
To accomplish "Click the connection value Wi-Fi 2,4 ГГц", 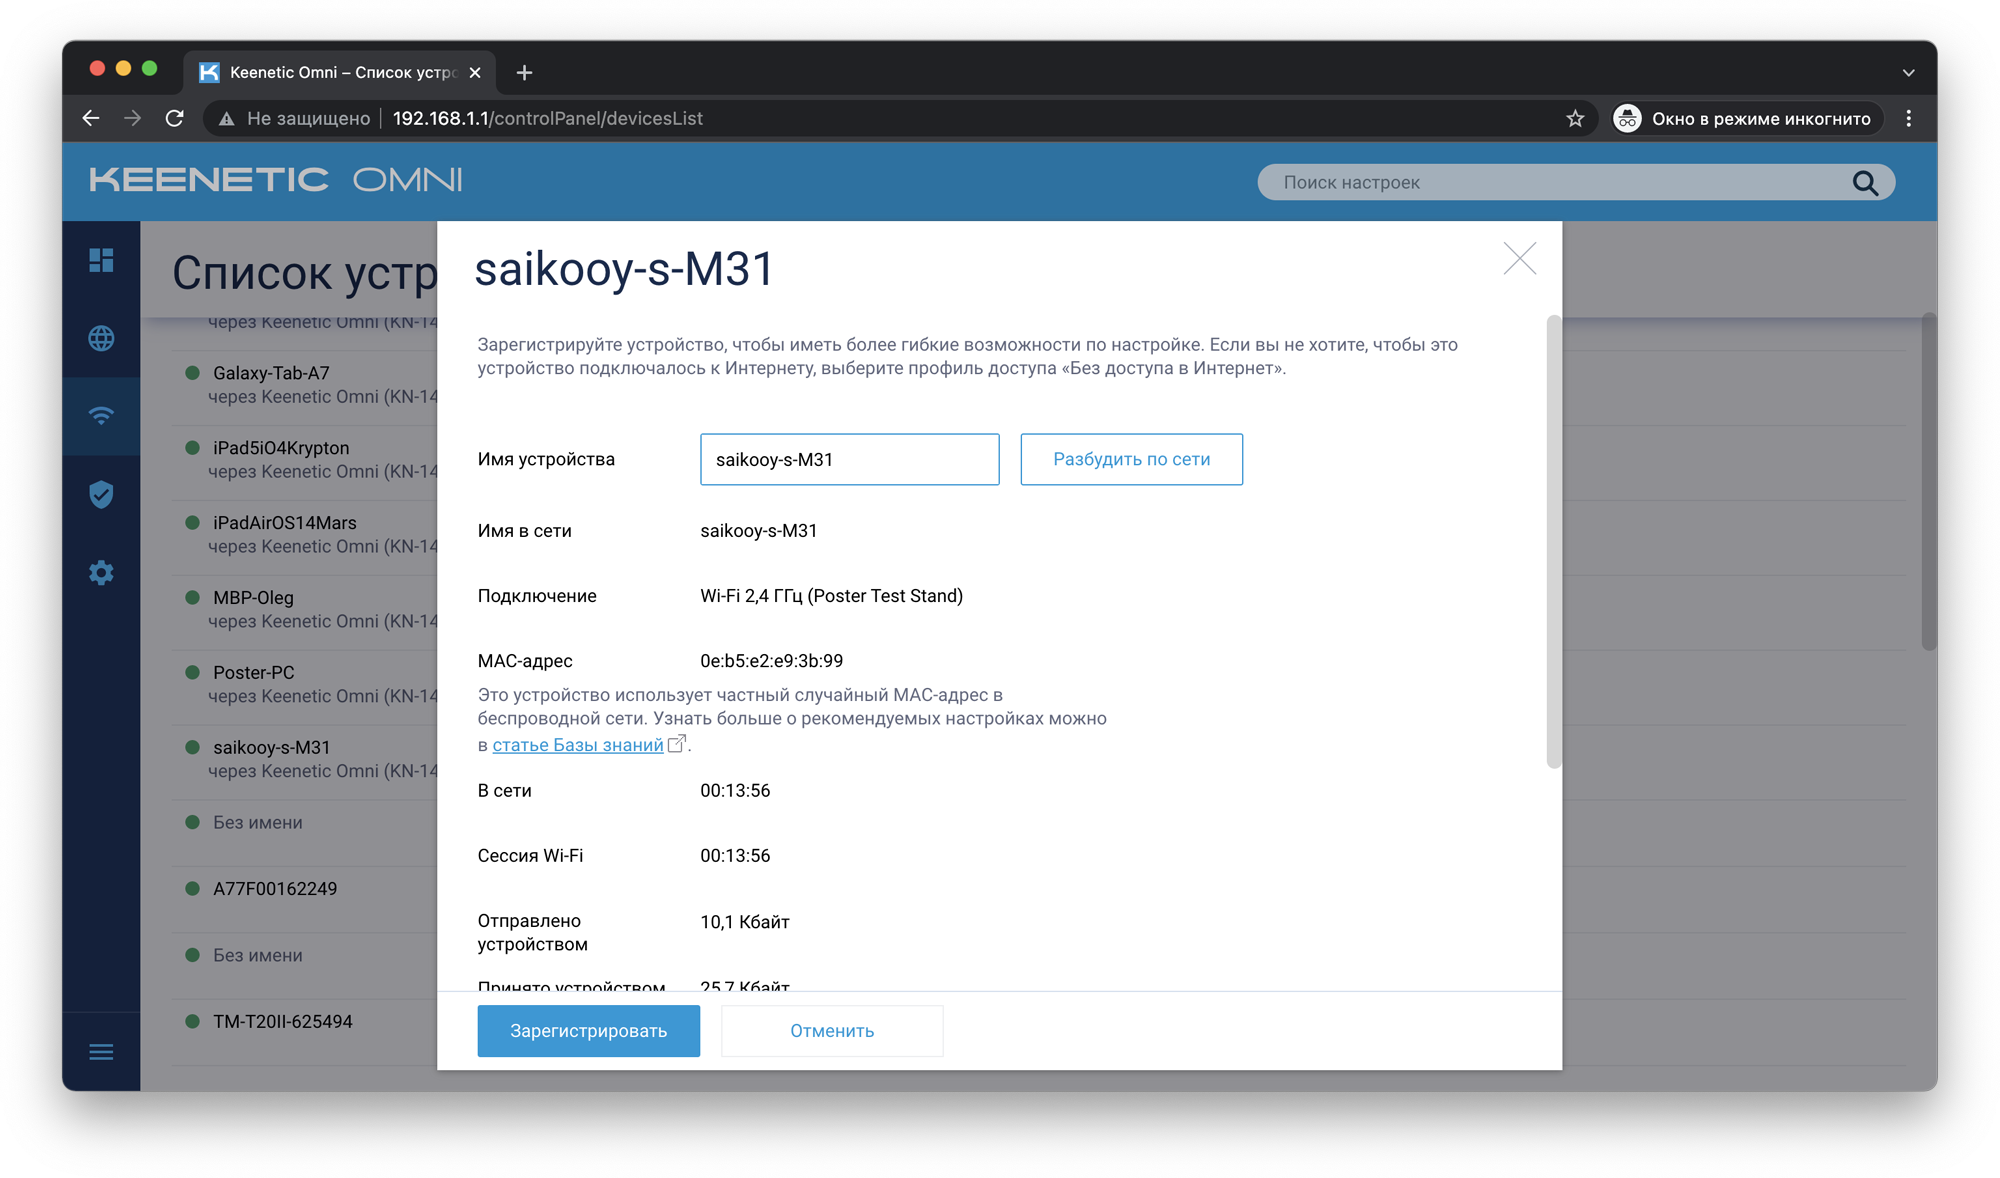I will [831, 596].
